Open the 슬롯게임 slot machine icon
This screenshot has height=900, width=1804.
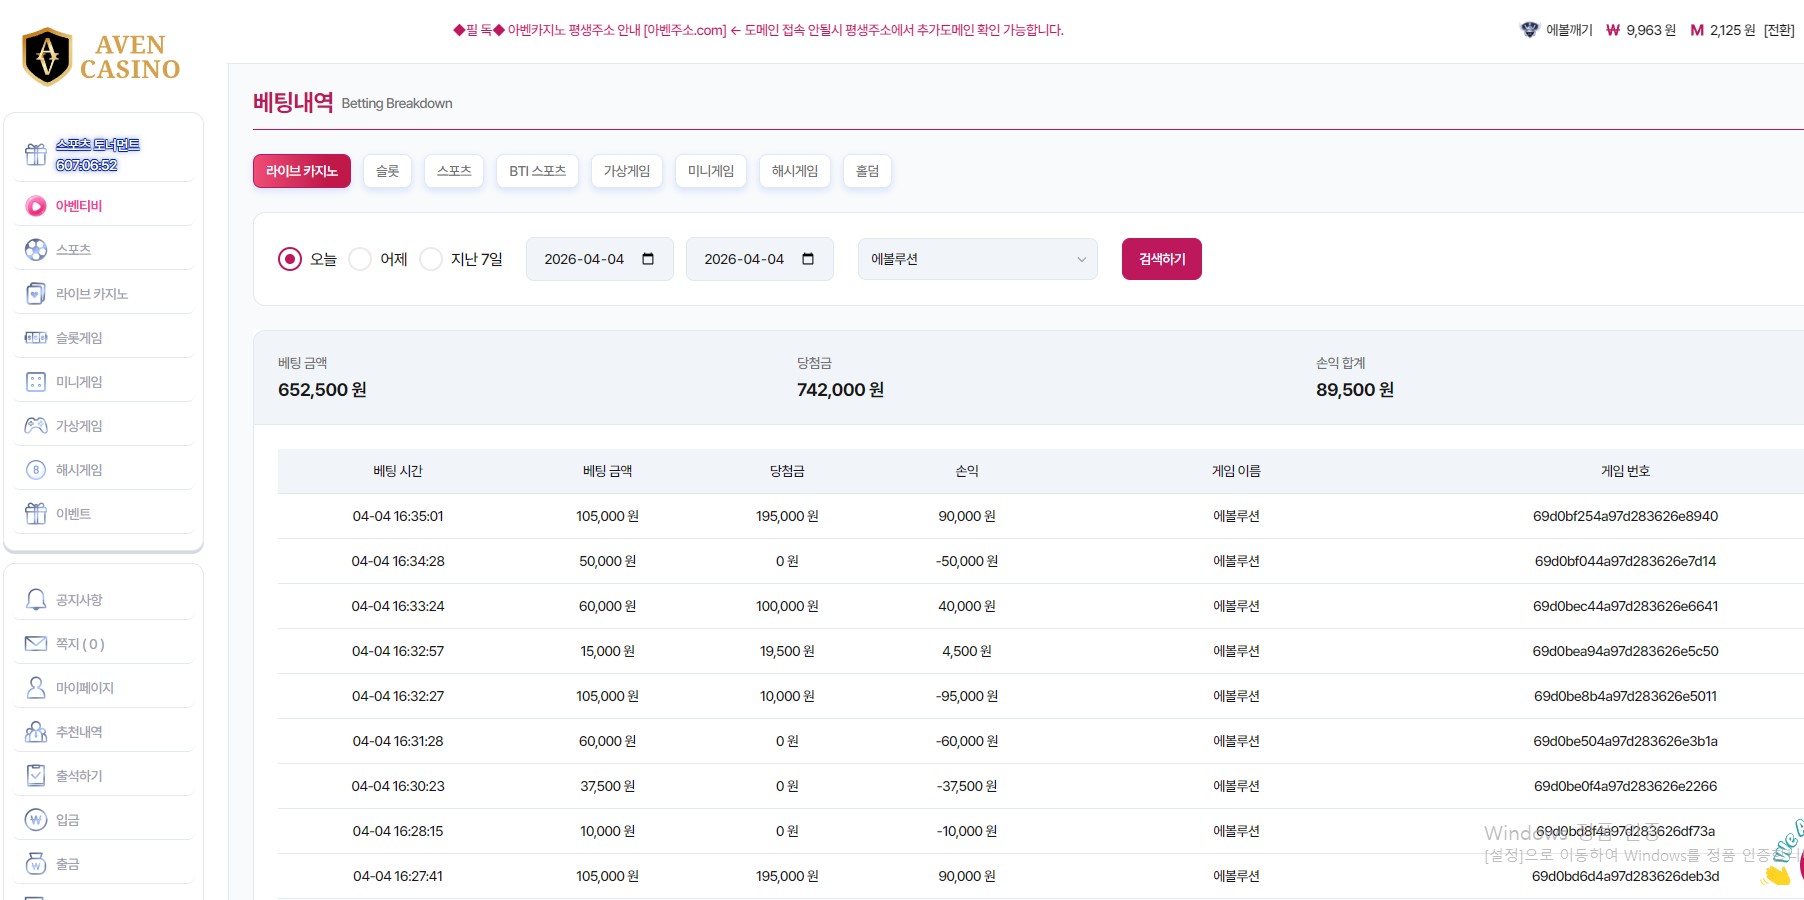[36, 338]
